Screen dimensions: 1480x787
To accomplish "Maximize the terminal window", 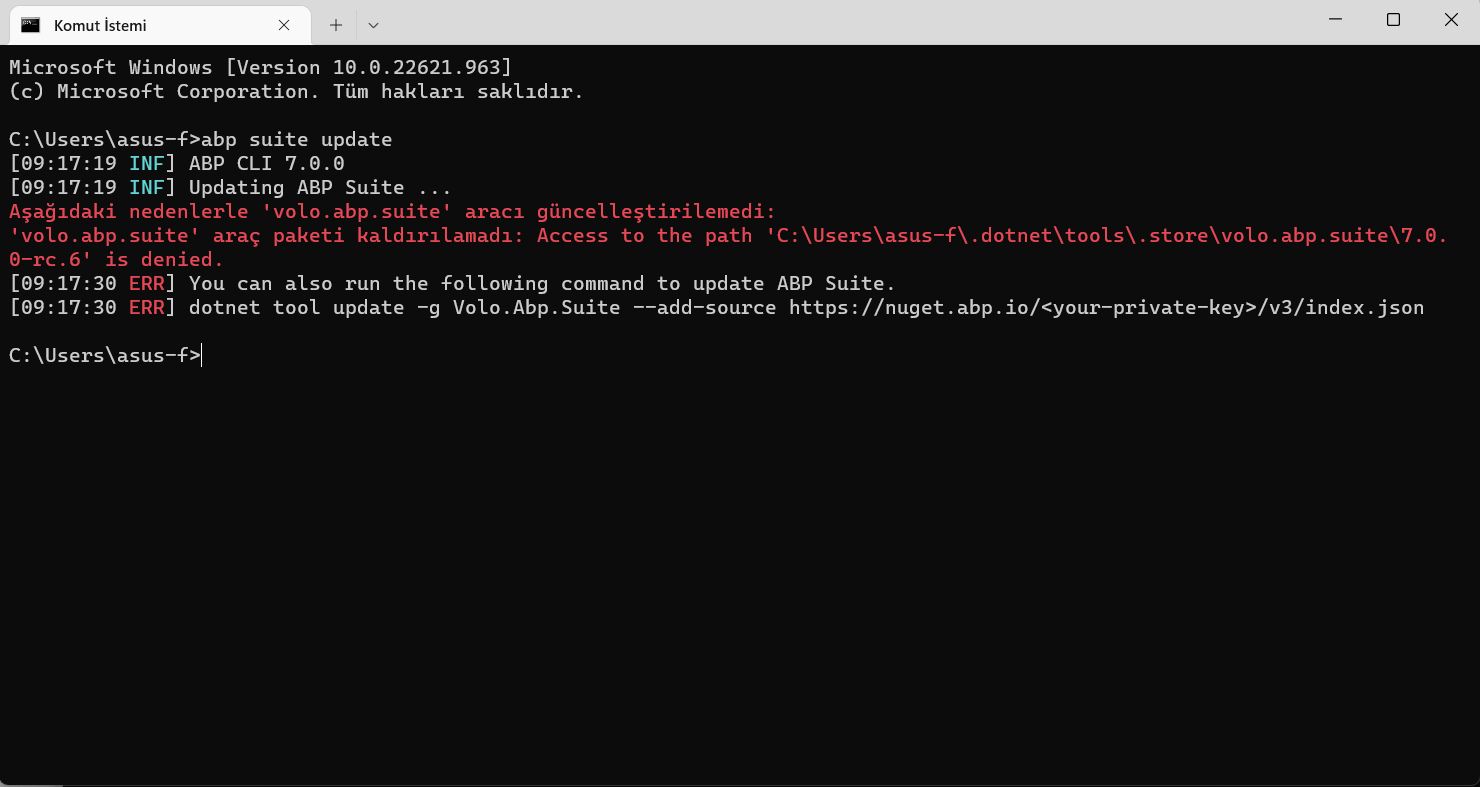I will pyautogui.click(x=1393, y=20).
